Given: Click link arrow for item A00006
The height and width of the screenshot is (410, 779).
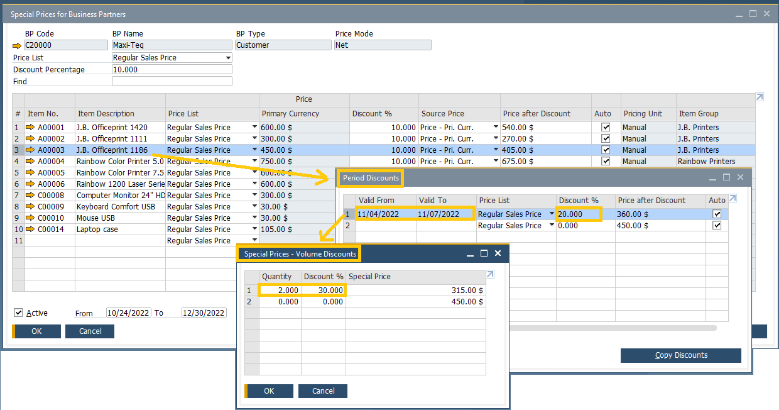Looking at the screenshot, I should pyautogui.click(x=31, y=183).
